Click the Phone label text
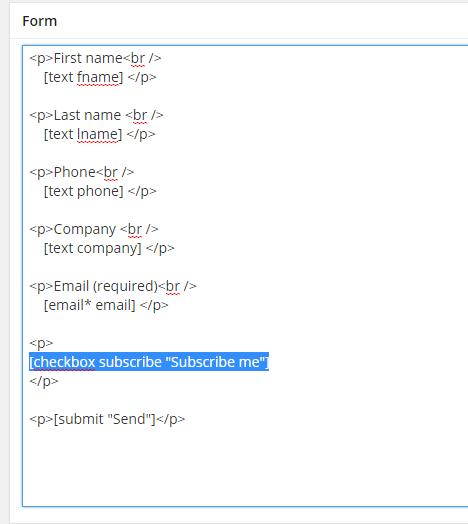Viewport: 468px width, 524px height. coord(75,172)
